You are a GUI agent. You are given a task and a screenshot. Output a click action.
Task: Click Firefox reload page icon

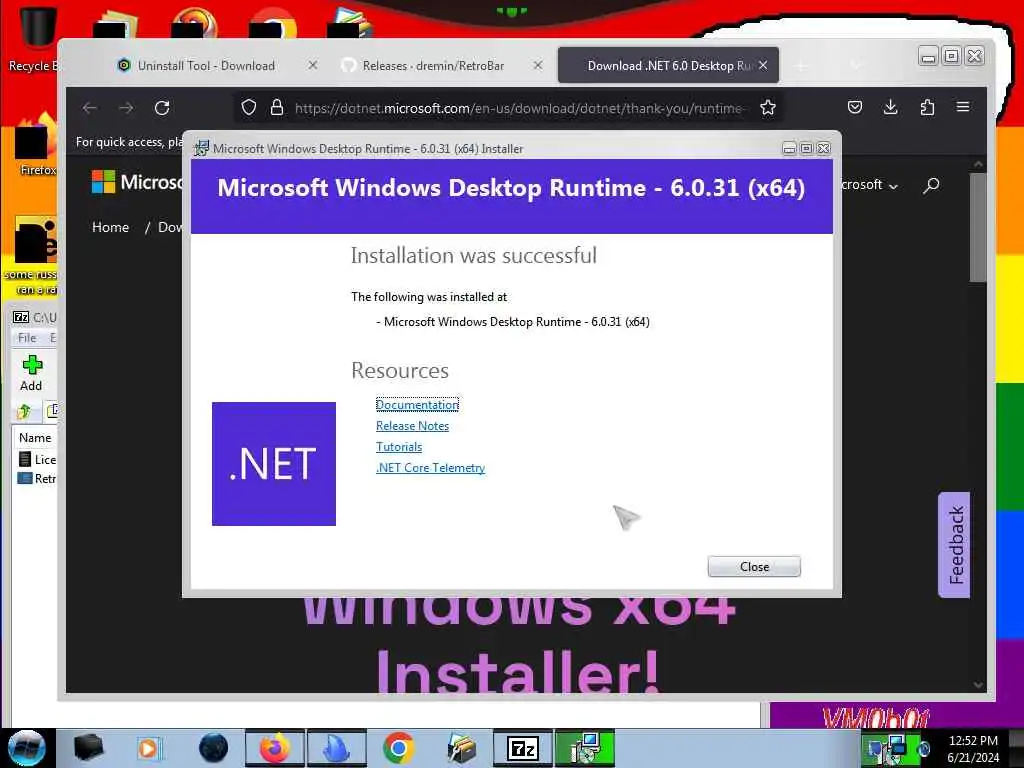(162, 108)
